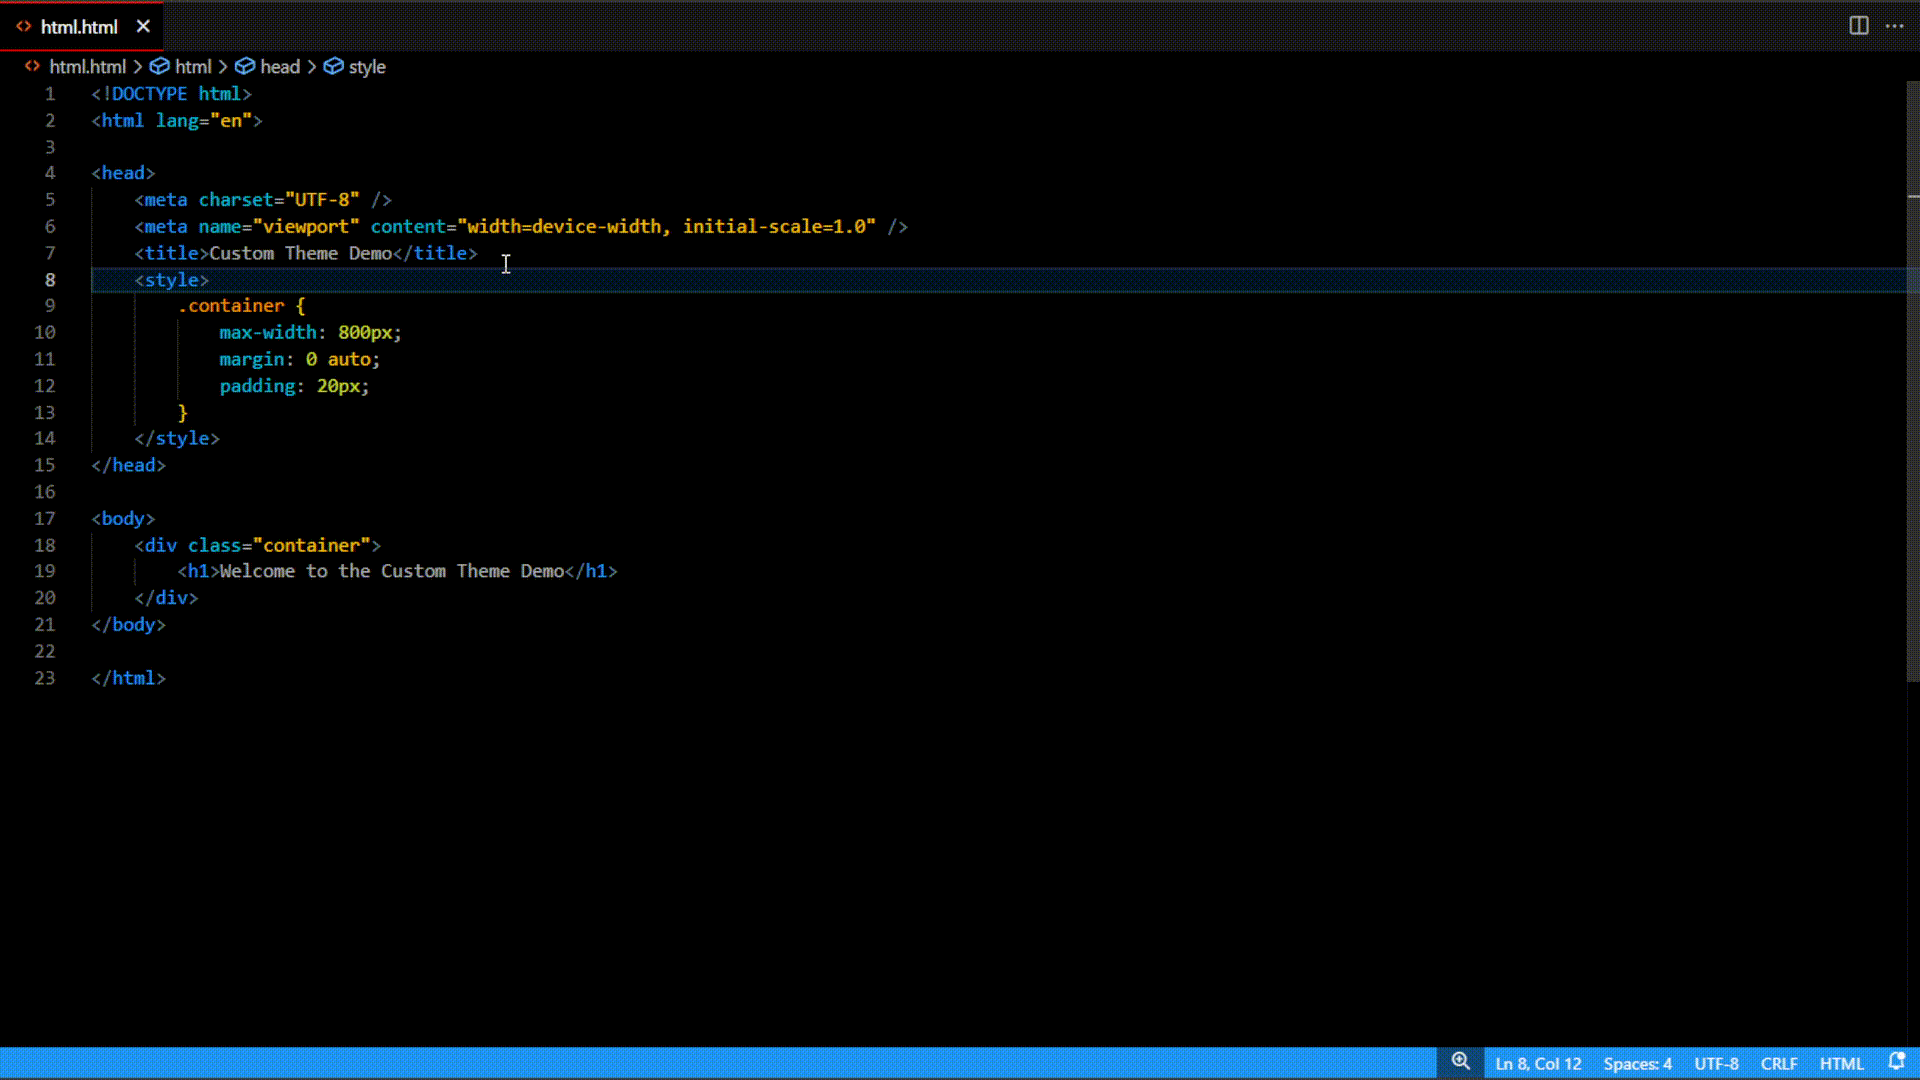
Task: Toggle the line 8 style tag highlight
Action: click(x=169, y=278)
